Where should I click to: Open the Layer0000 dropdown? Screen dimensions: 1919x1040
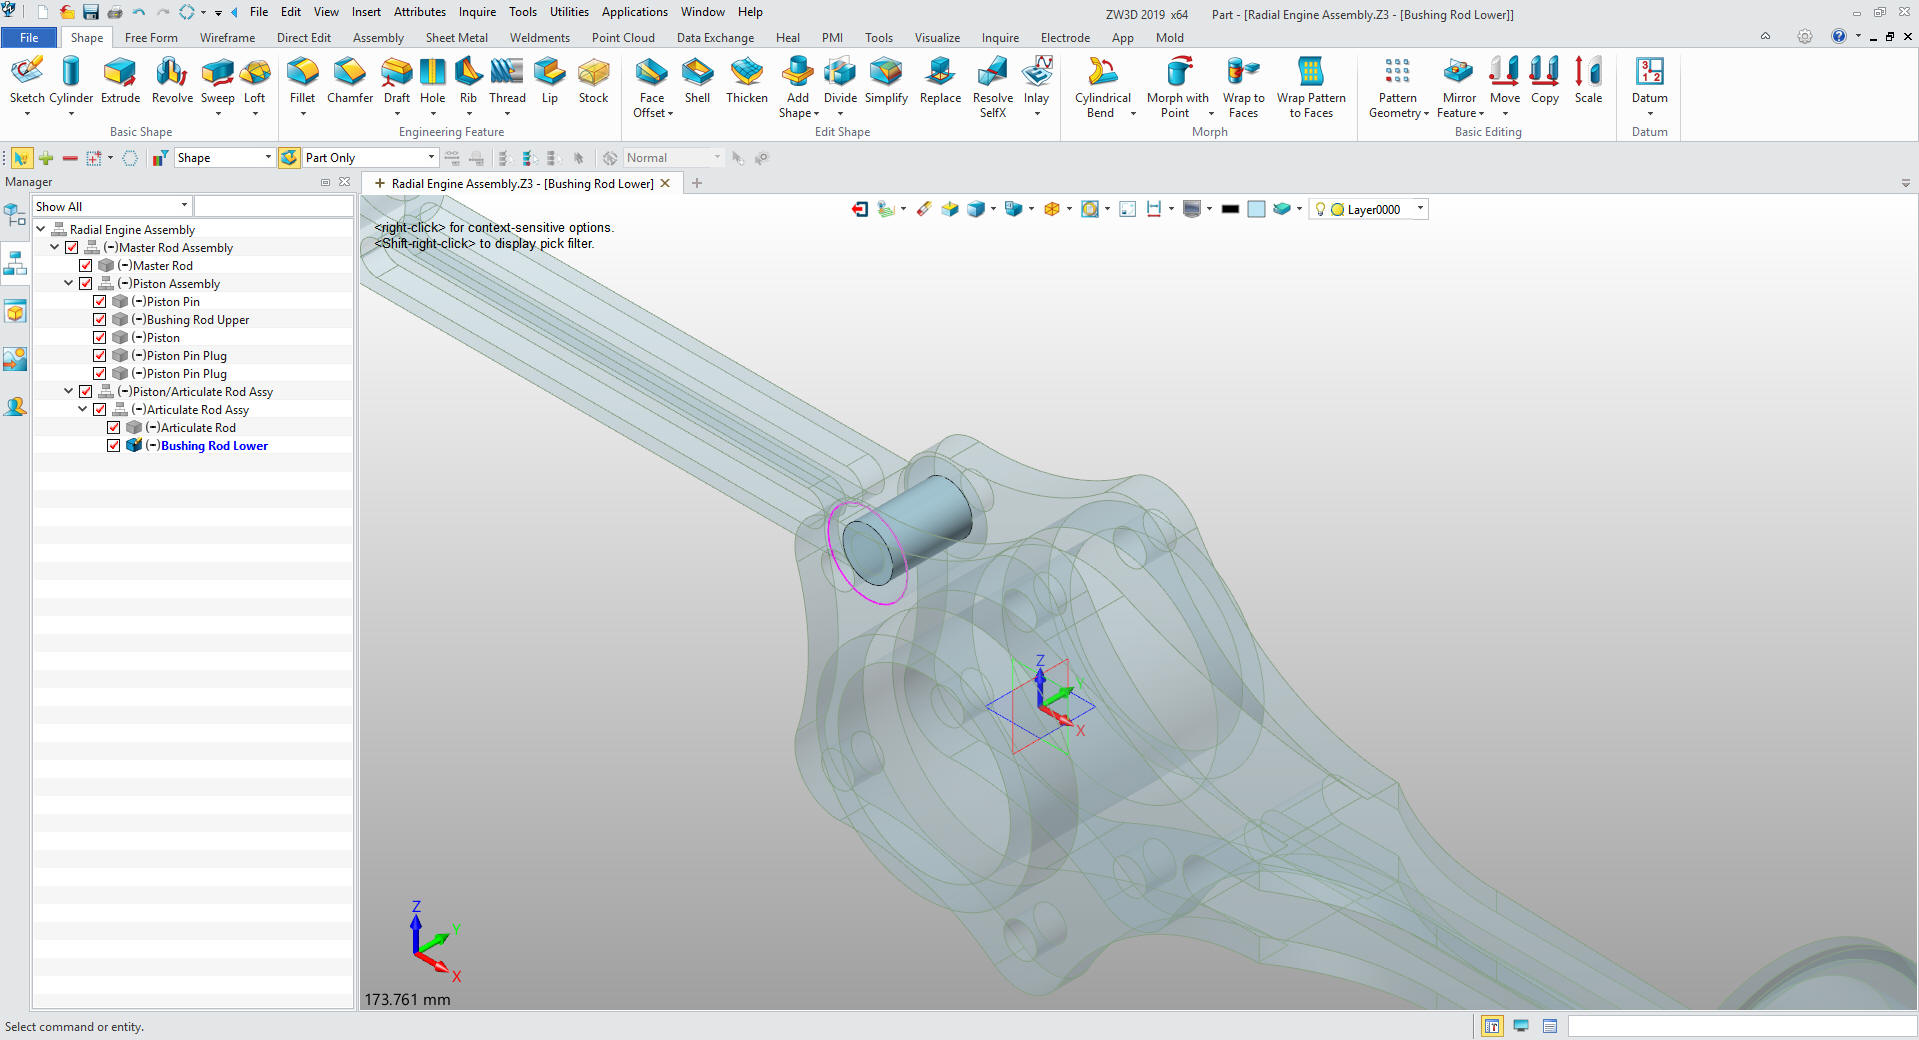click(1420, 209)
